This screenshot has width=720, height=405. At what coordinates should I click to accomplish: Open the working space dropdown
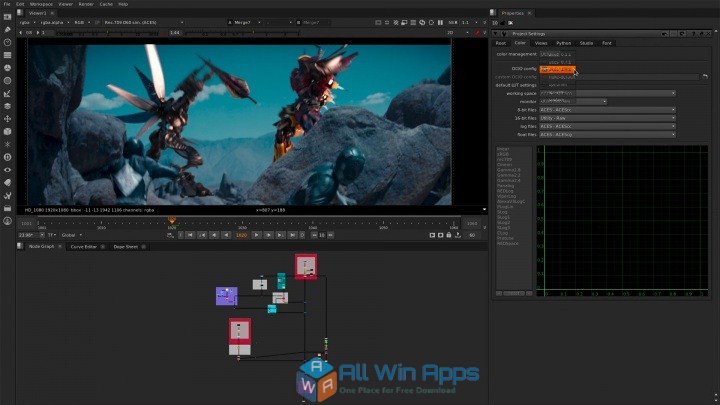click(x=608, y=93)
